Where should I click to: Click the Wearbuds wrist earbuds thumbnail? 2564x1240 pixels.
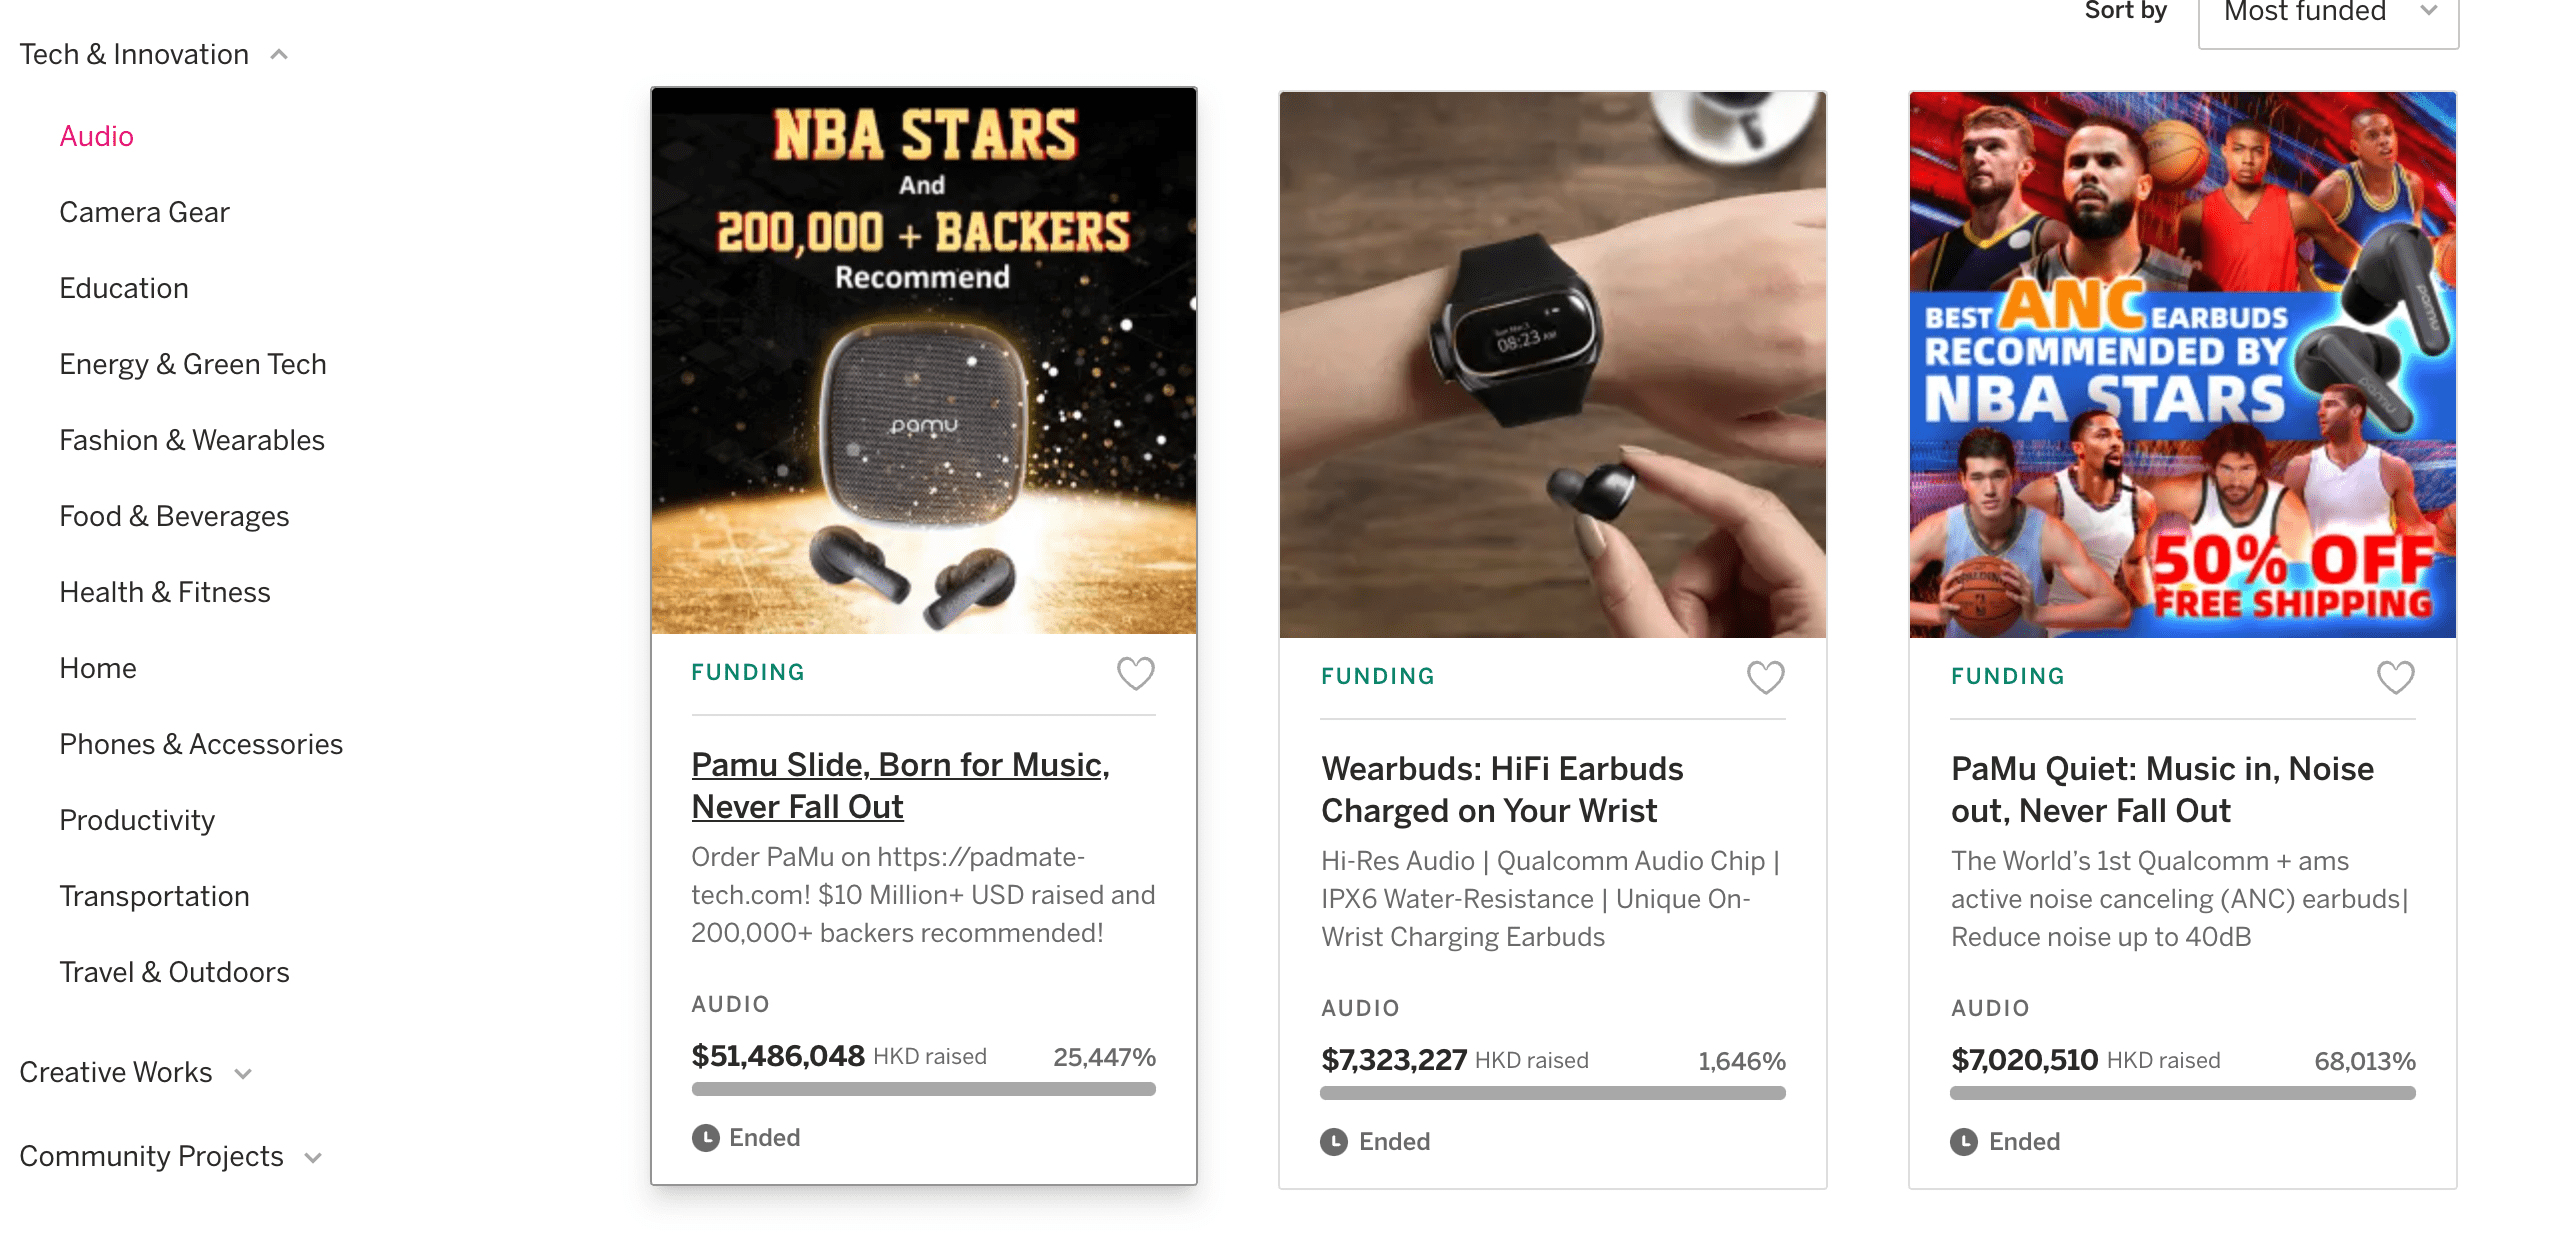[1552, 364]
